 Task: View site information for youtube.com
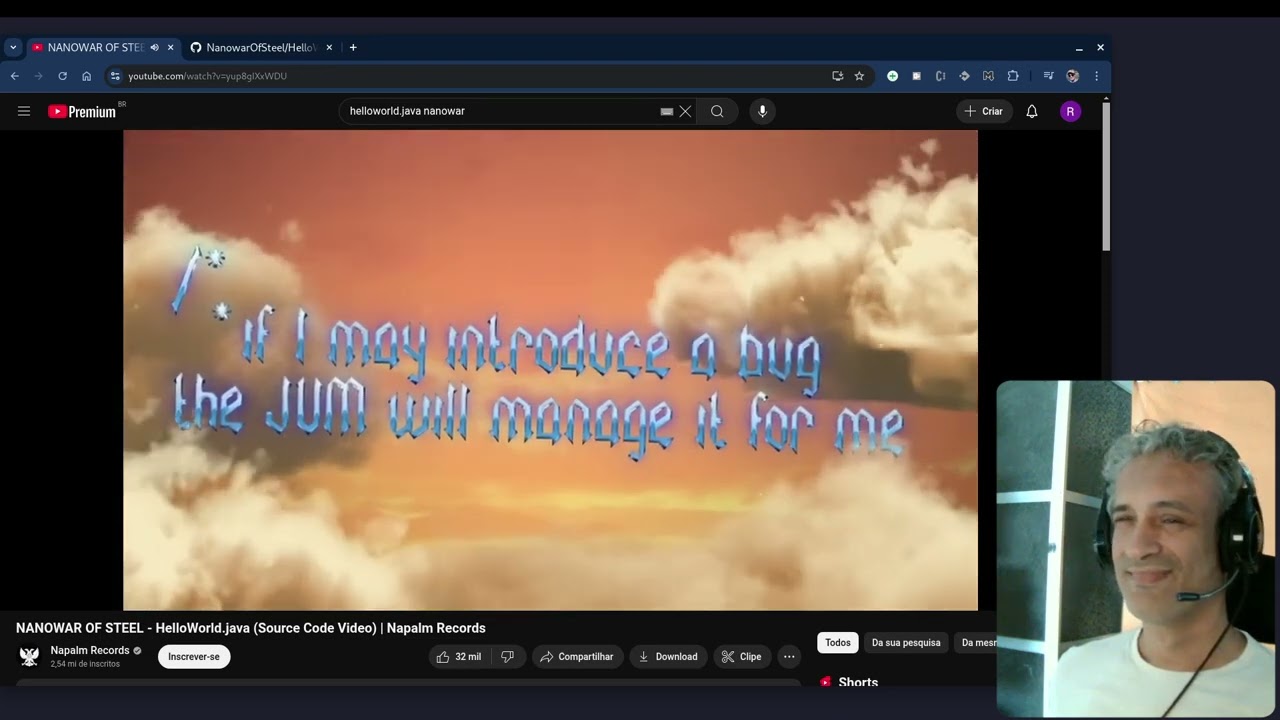pos(115,76)
